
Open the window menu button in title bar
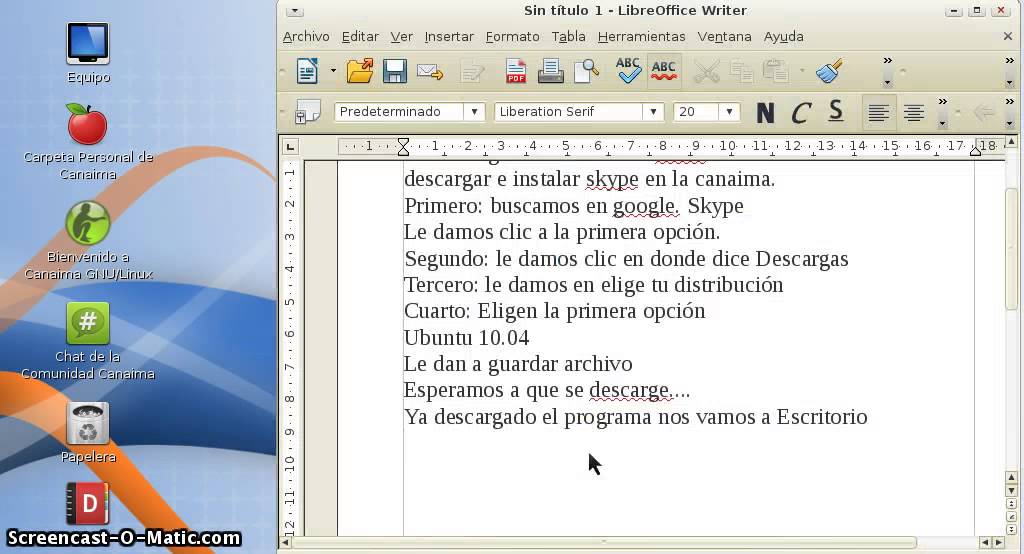pos(295,11)
